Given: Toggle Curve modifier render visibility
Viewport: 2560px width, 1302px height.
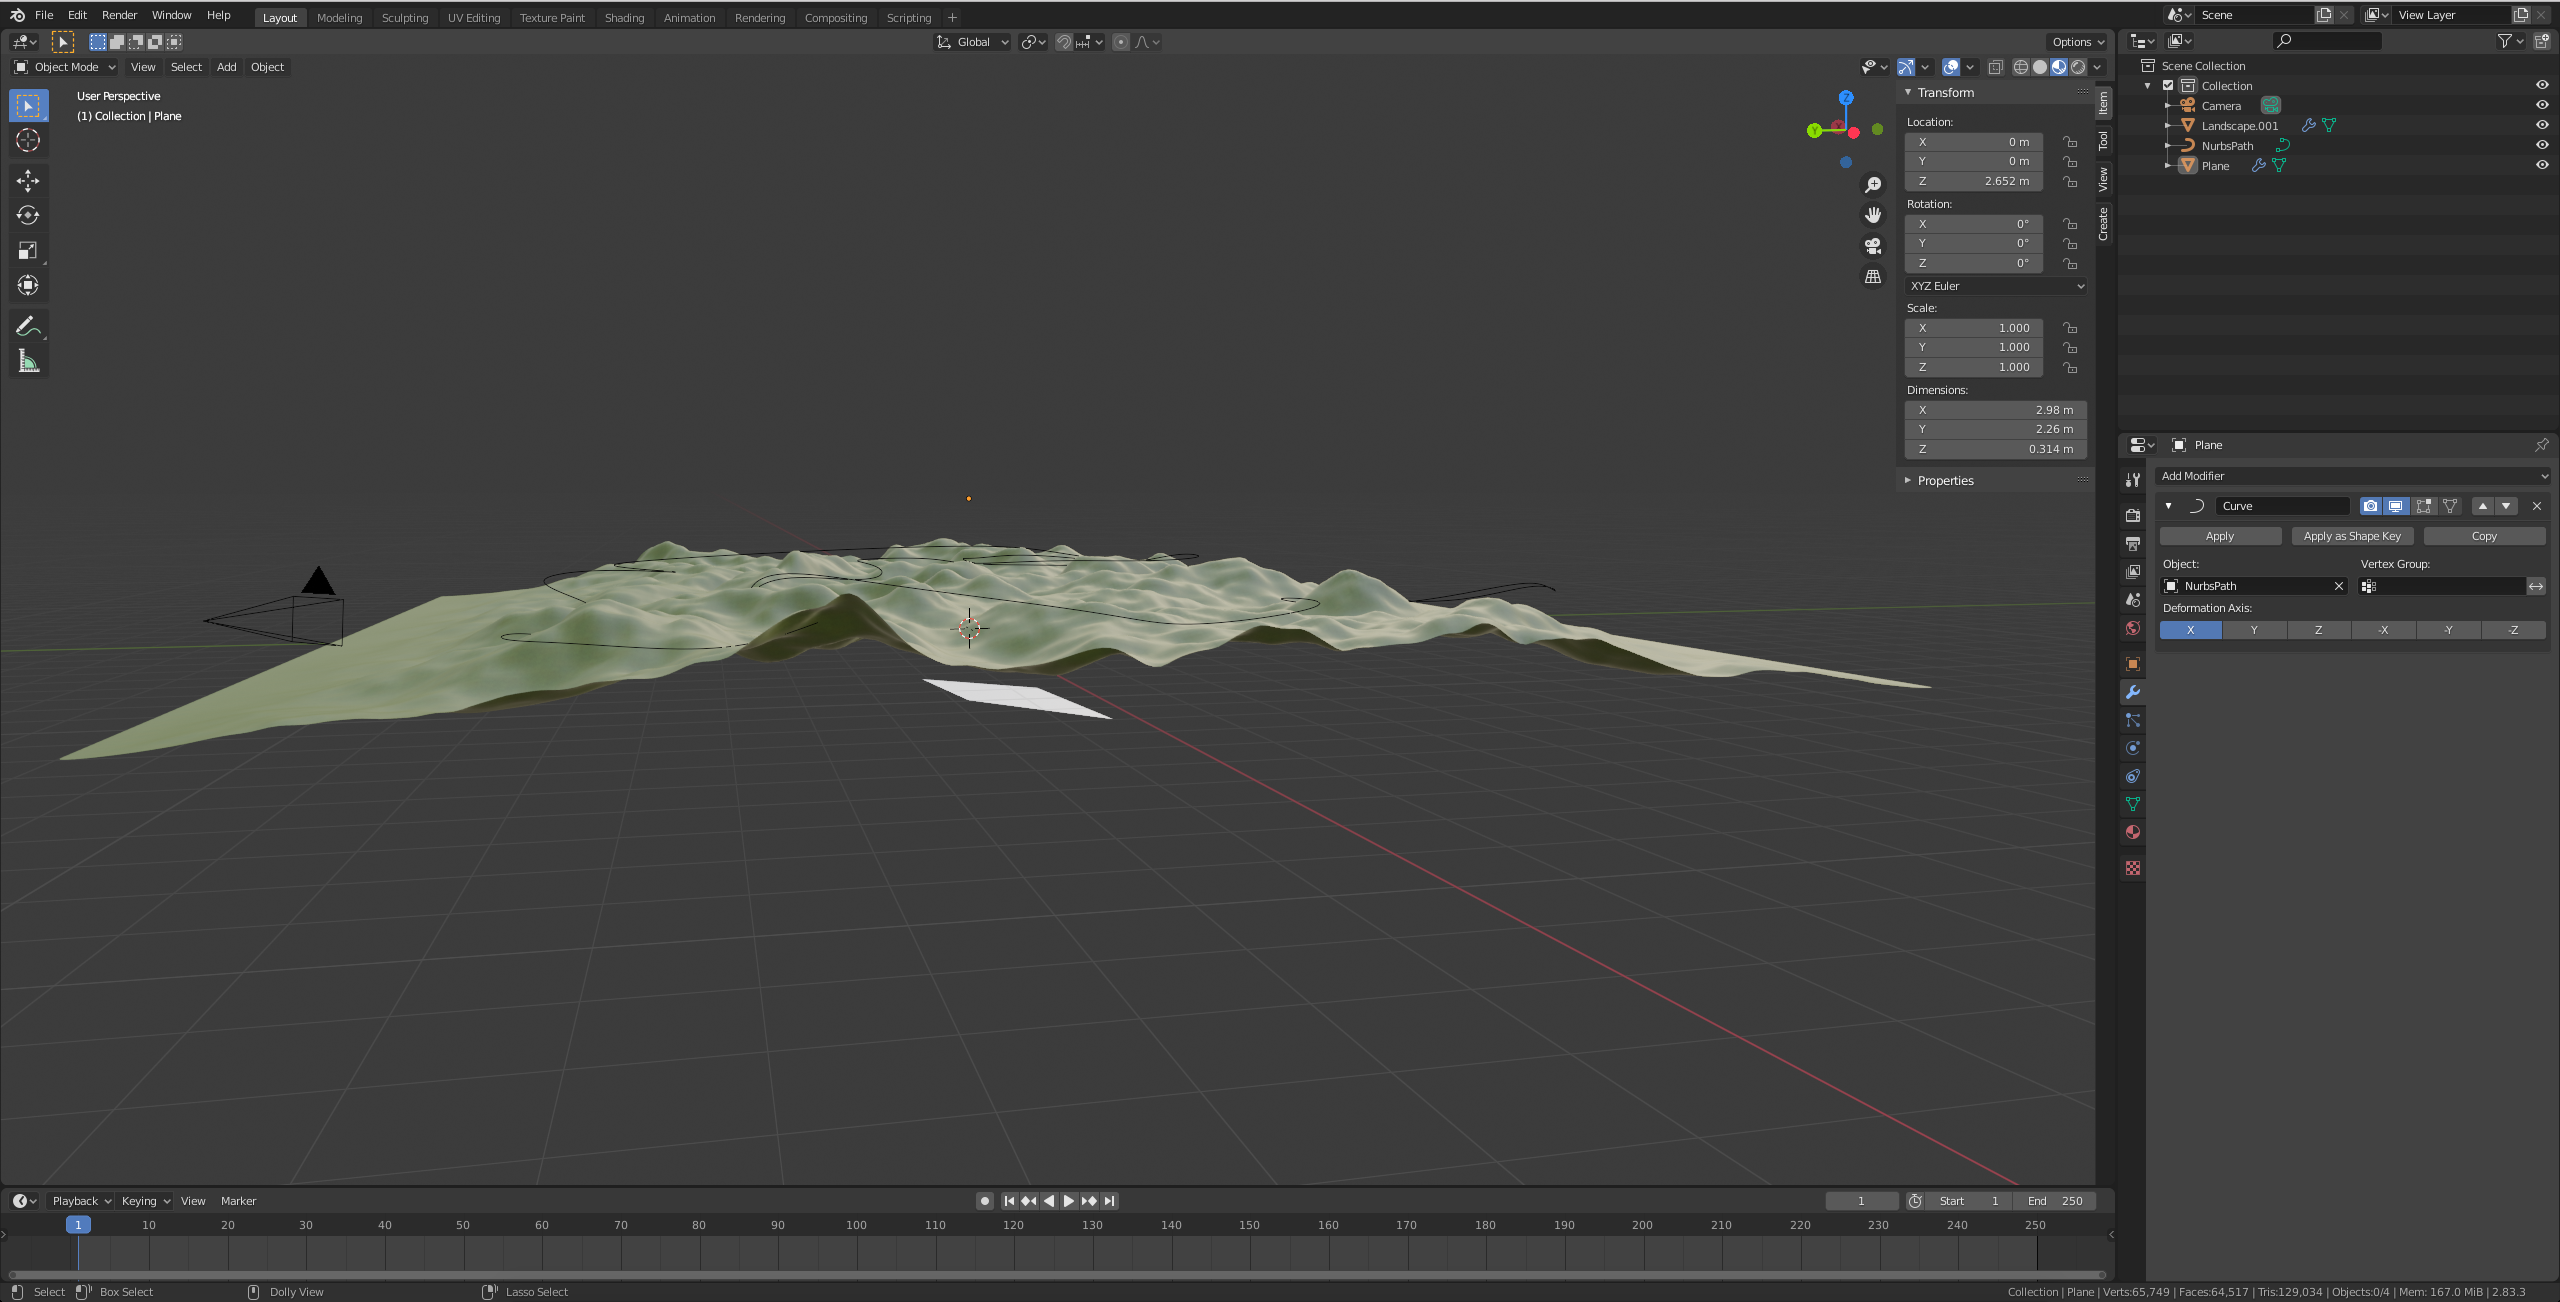Looking at the screenshot, I should point(2370,506).
